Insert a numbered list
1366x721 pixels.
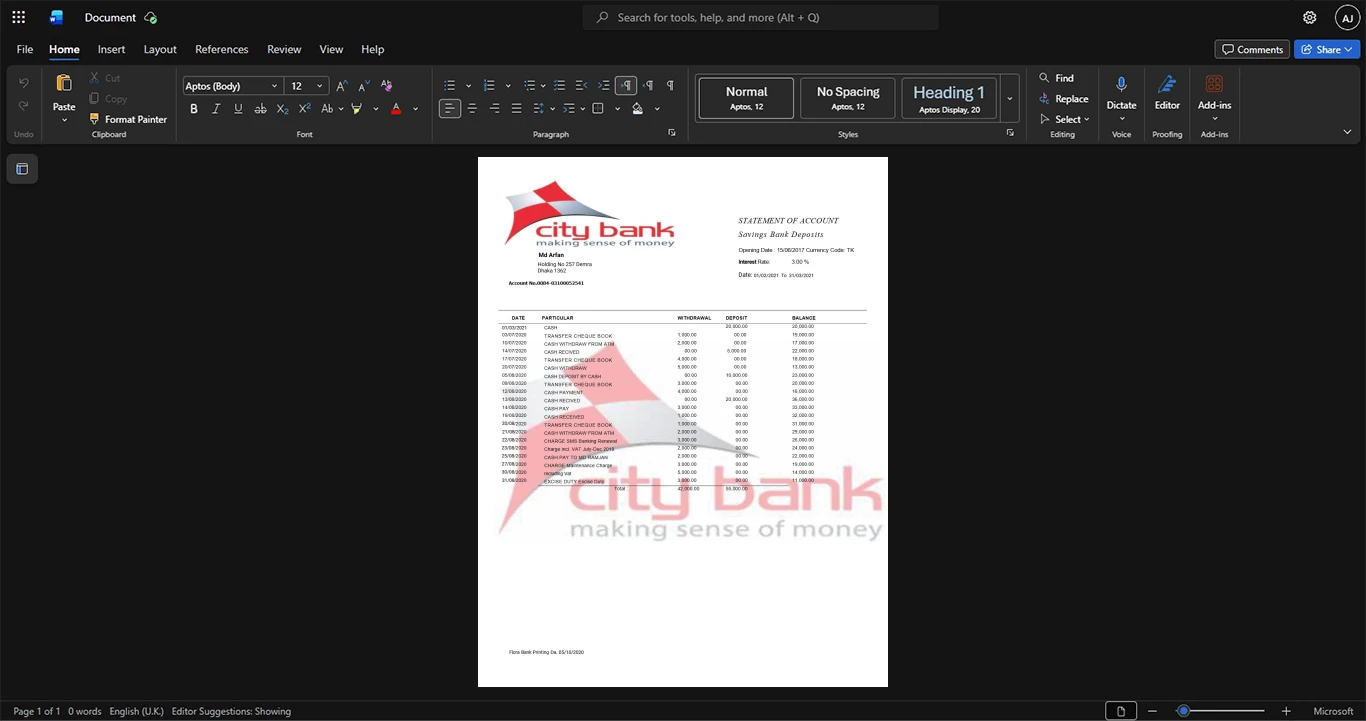(489, 86)
